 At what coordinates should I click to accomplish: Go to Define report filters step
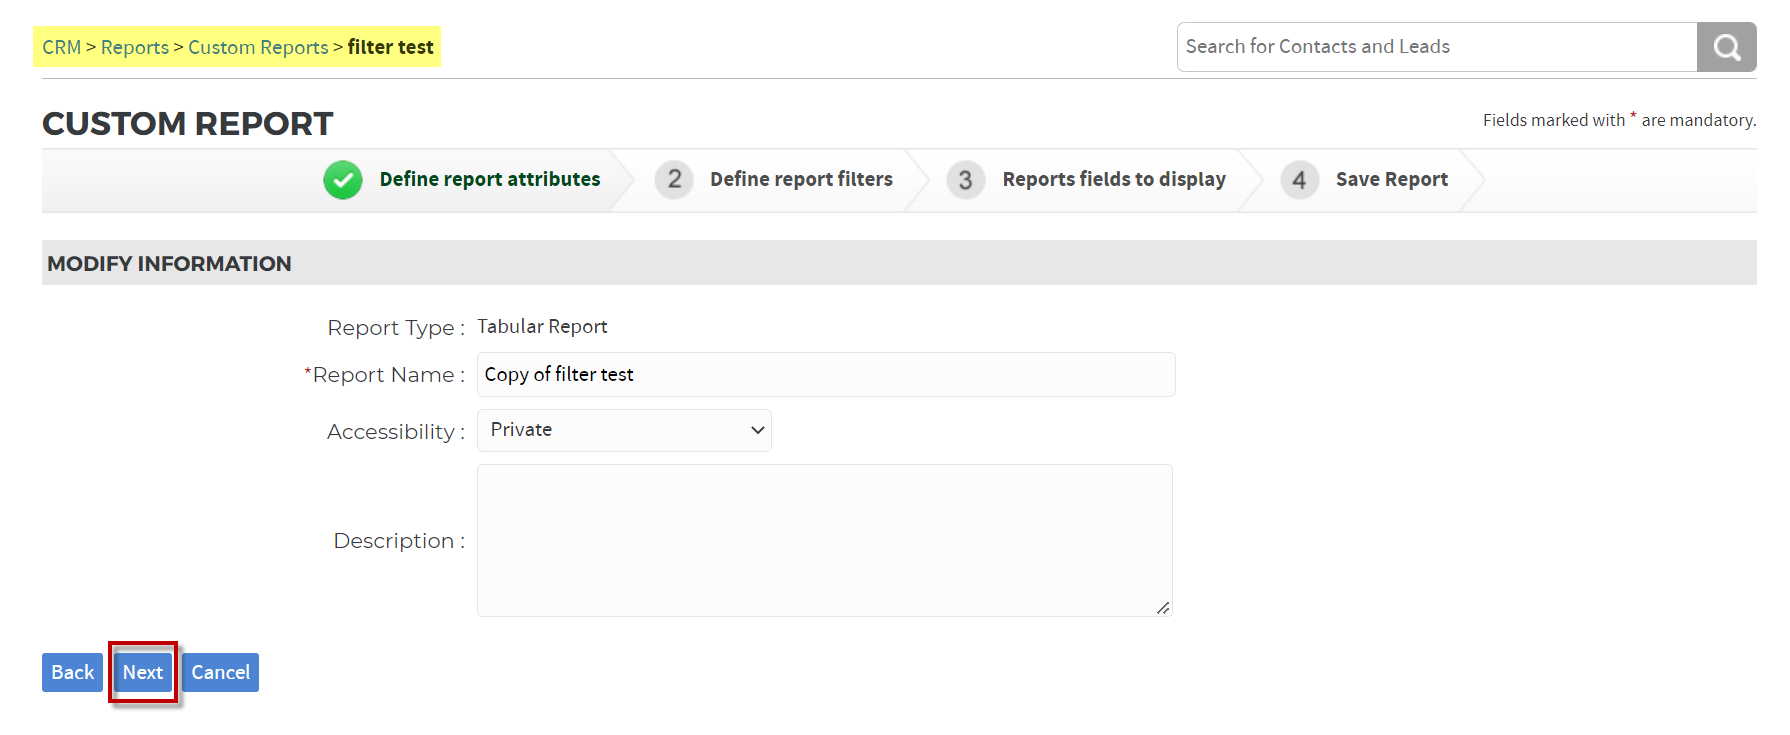click(x=801, y=179)
